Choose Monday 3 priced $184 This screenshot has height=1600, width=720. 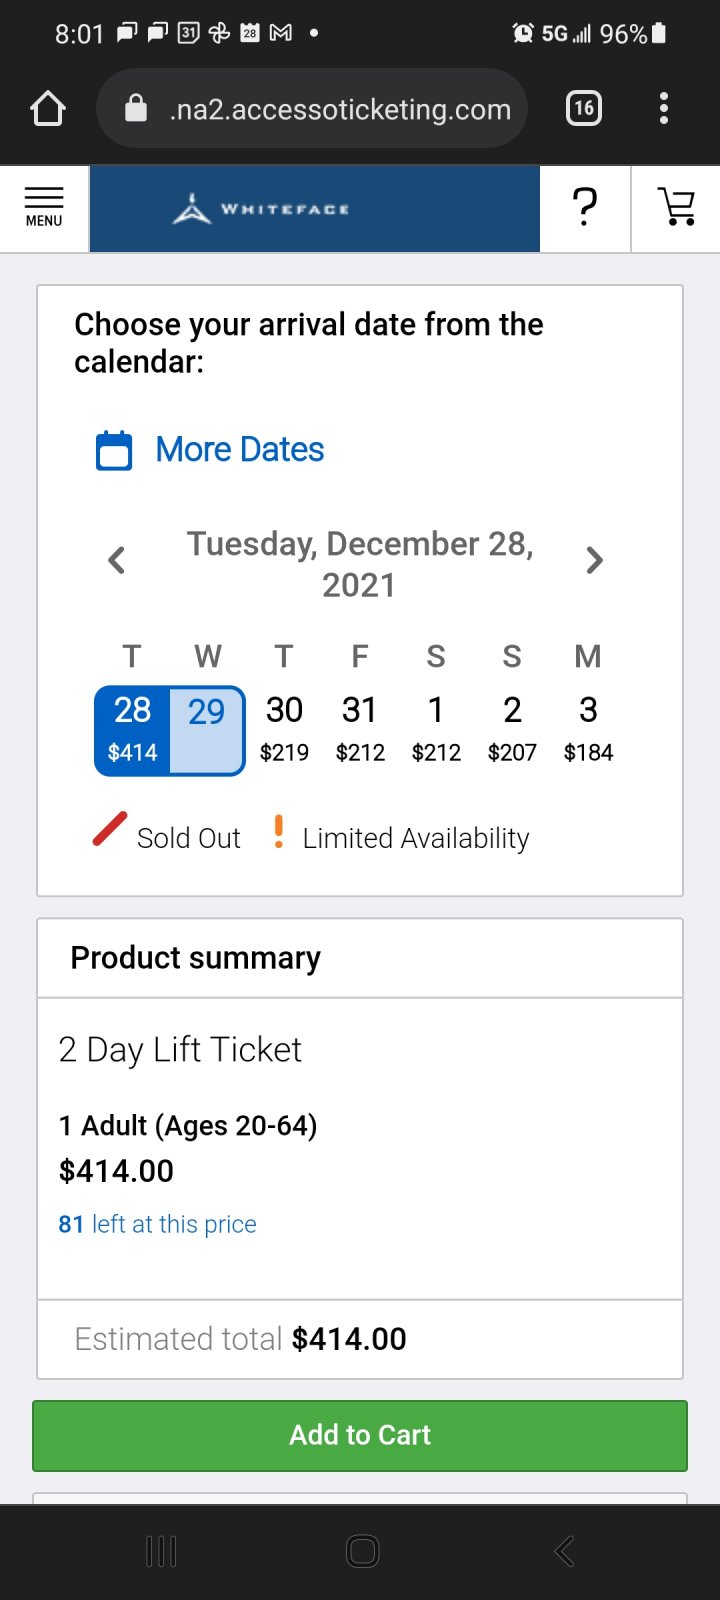point(588,730)
